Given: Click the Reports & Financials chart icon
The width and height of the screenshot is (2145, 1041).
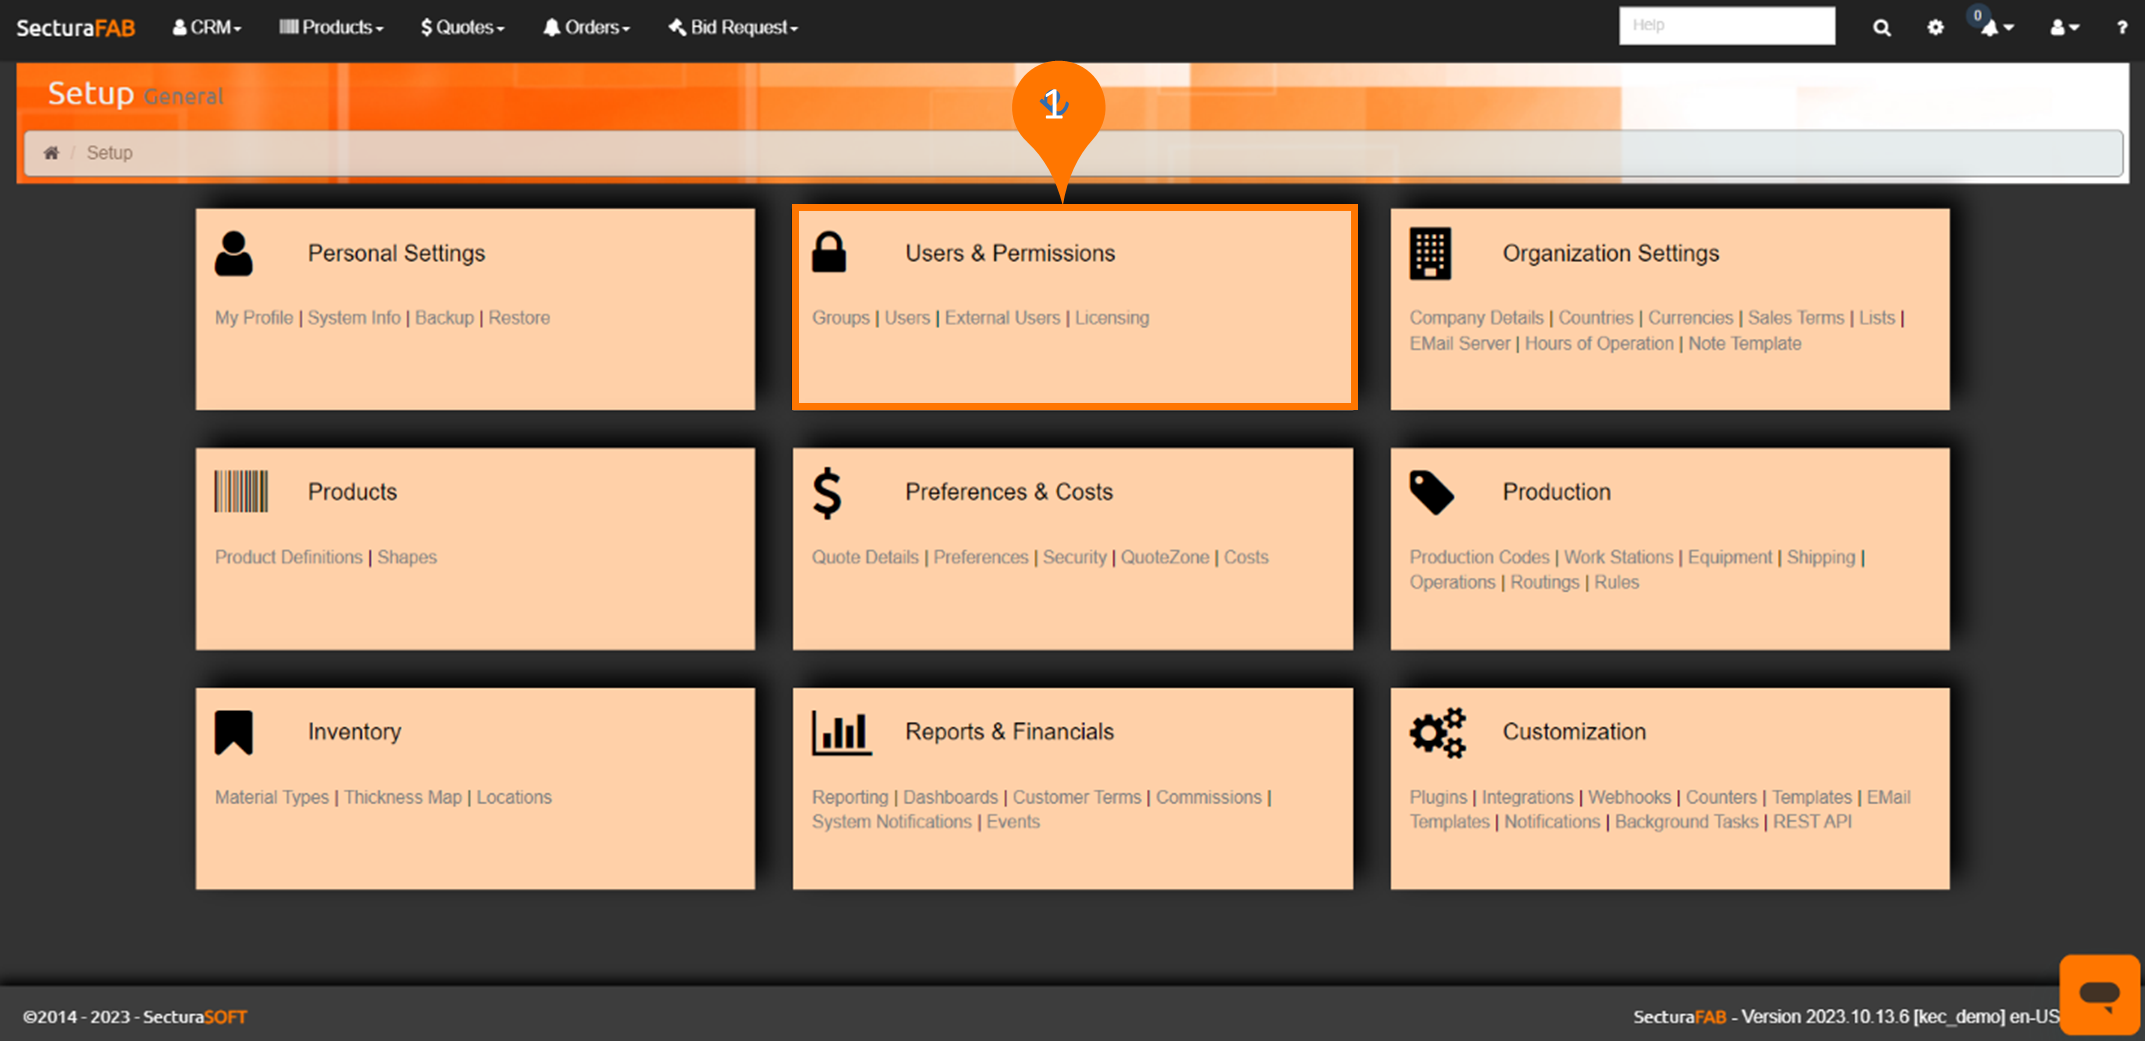Looking at the screenshot, I should tap(840, 732).
